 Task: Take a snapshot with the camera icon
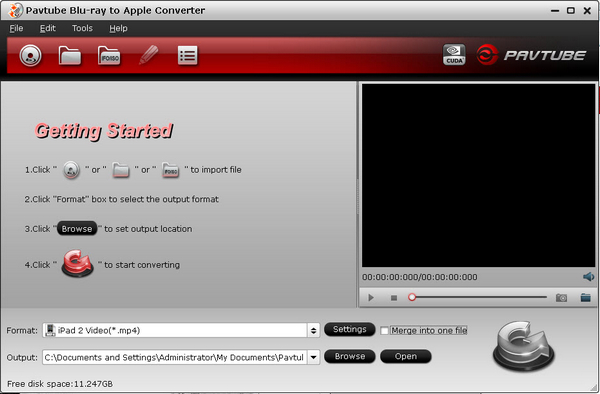[561, 298]
